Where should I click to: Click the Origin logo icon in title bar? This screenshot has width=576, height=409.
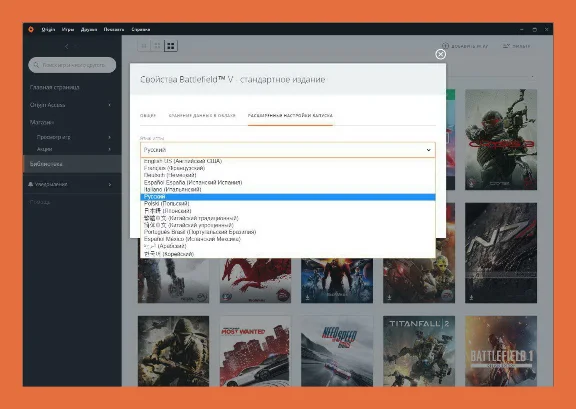31,29
